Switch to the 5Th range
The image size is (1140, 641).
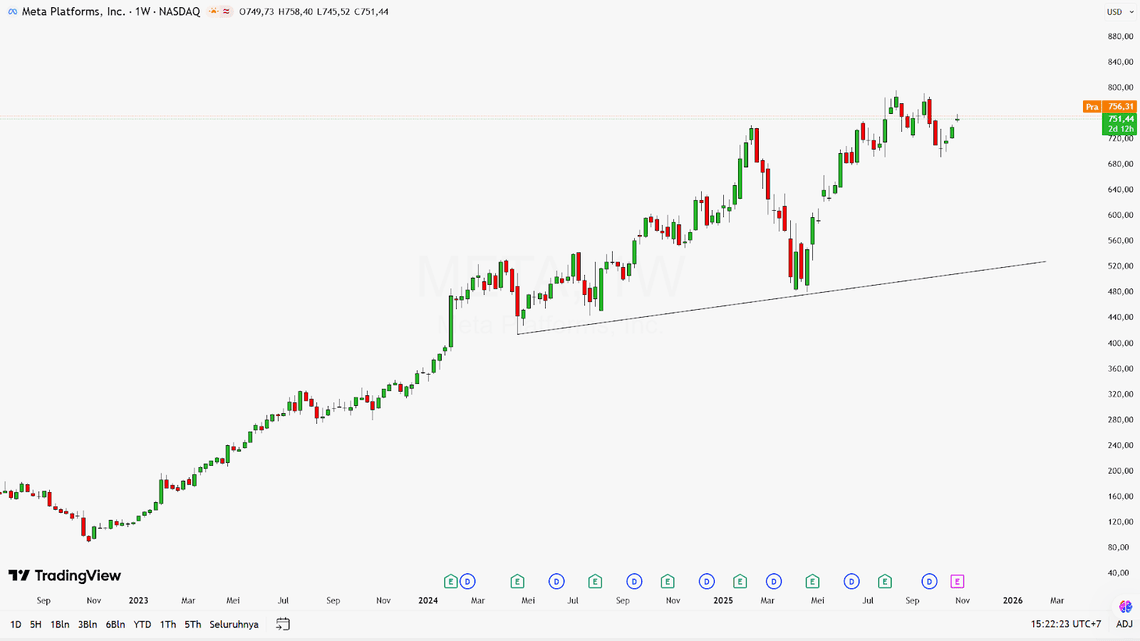tap(192, 624)
